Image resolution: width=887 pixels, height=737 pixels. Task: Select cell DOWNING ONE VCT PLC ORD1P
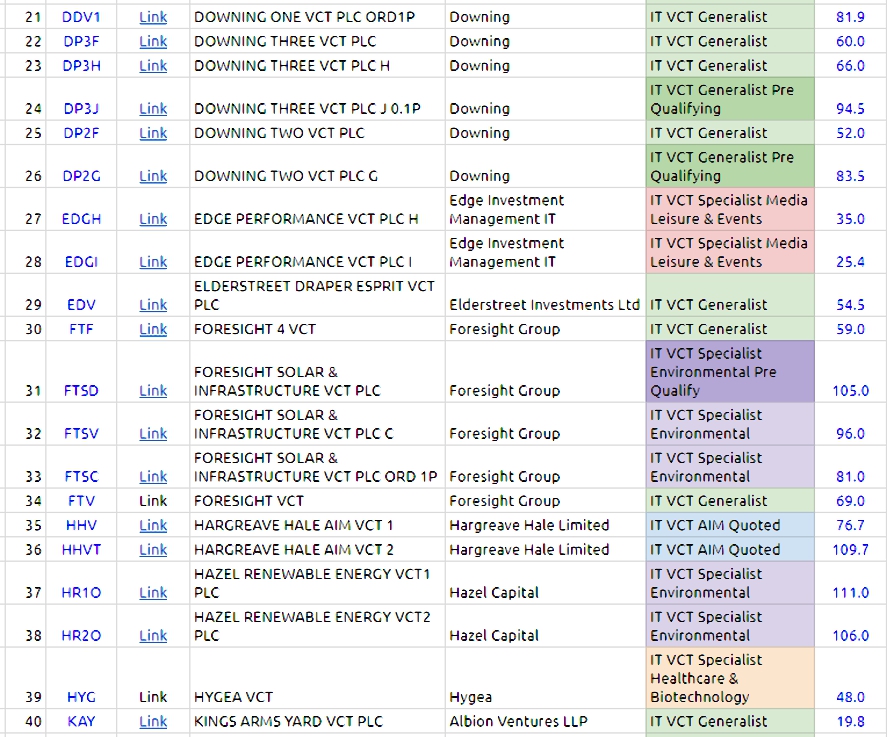pyautogui.click(x=318, y=17)
